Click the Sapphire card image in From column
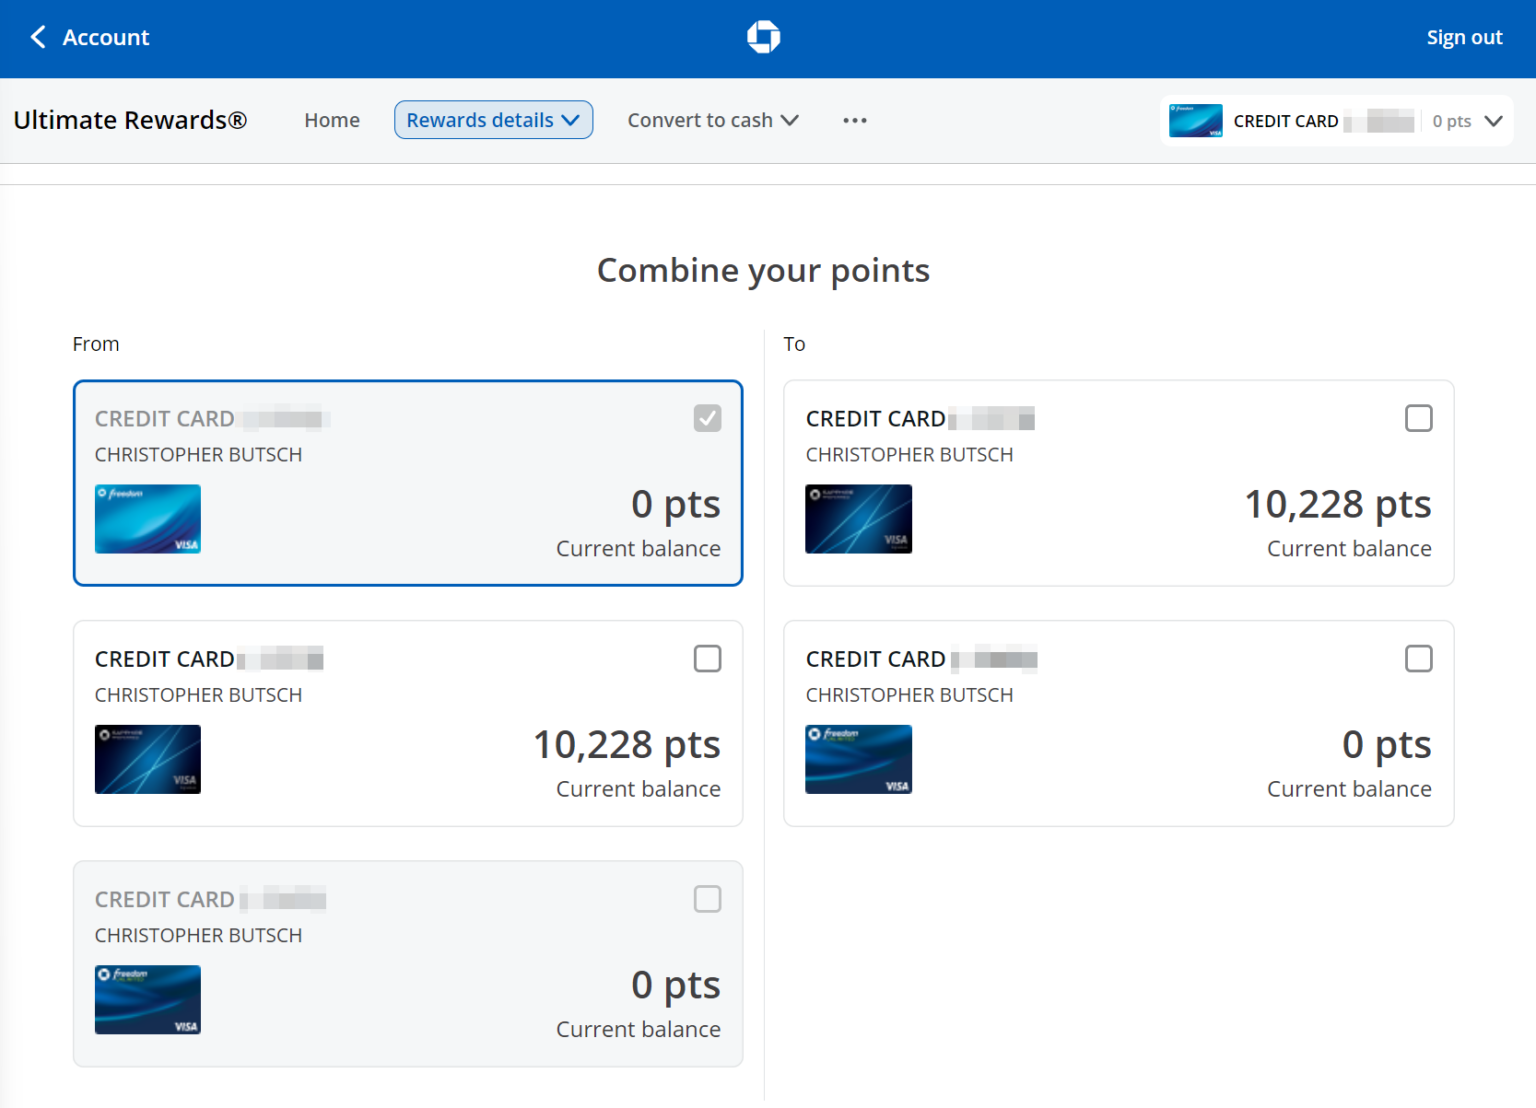Screen dimensions: 1536x1108 (148, 759)
